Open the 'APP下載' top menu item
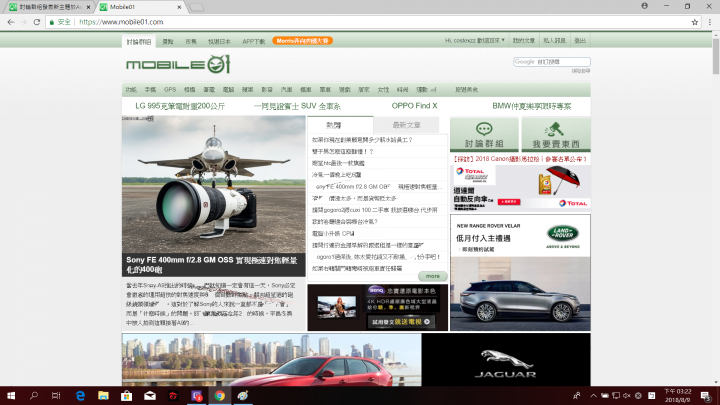Screen dimensions: 720x405 click(253, 41)
